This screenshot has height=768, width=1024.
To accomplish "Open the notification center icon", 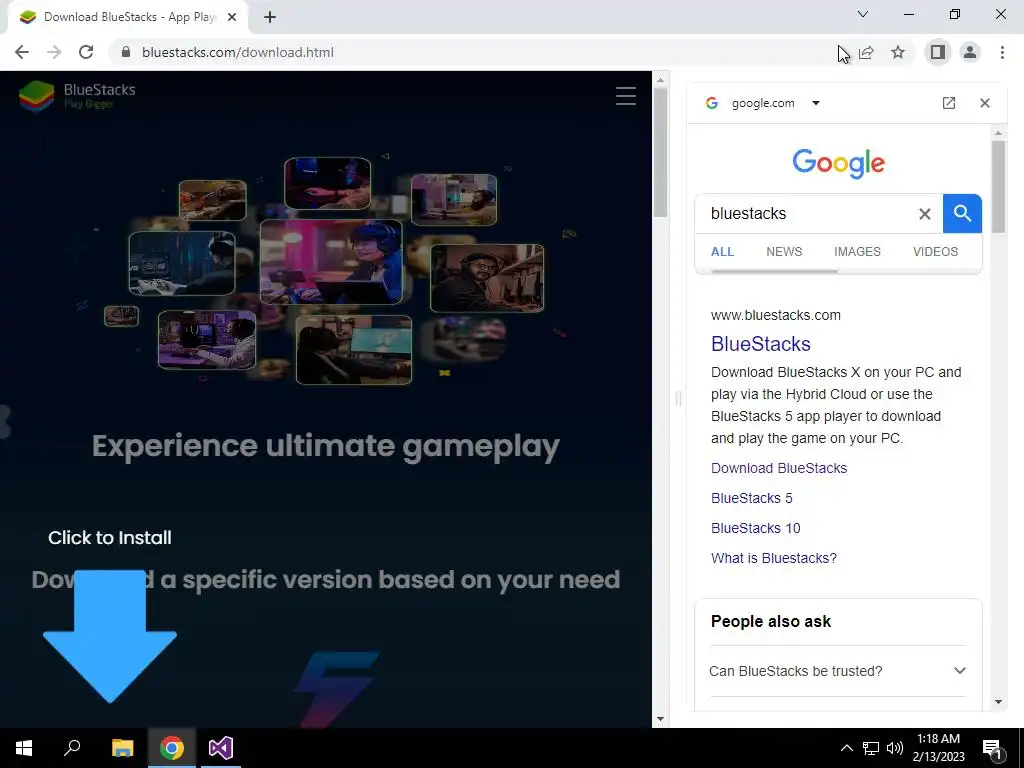I will (x=992, y=748).
